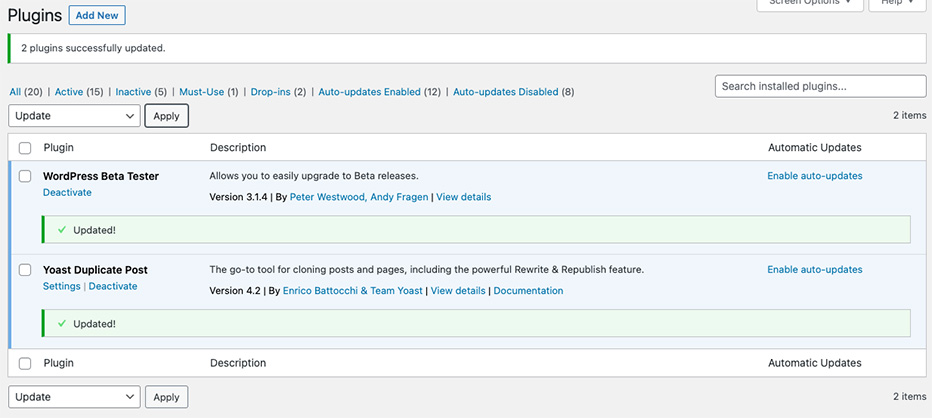Image resolution: width=932 pixels, height=418 pixels.
Task: Show All plugins filter
Action: point(15,92)
